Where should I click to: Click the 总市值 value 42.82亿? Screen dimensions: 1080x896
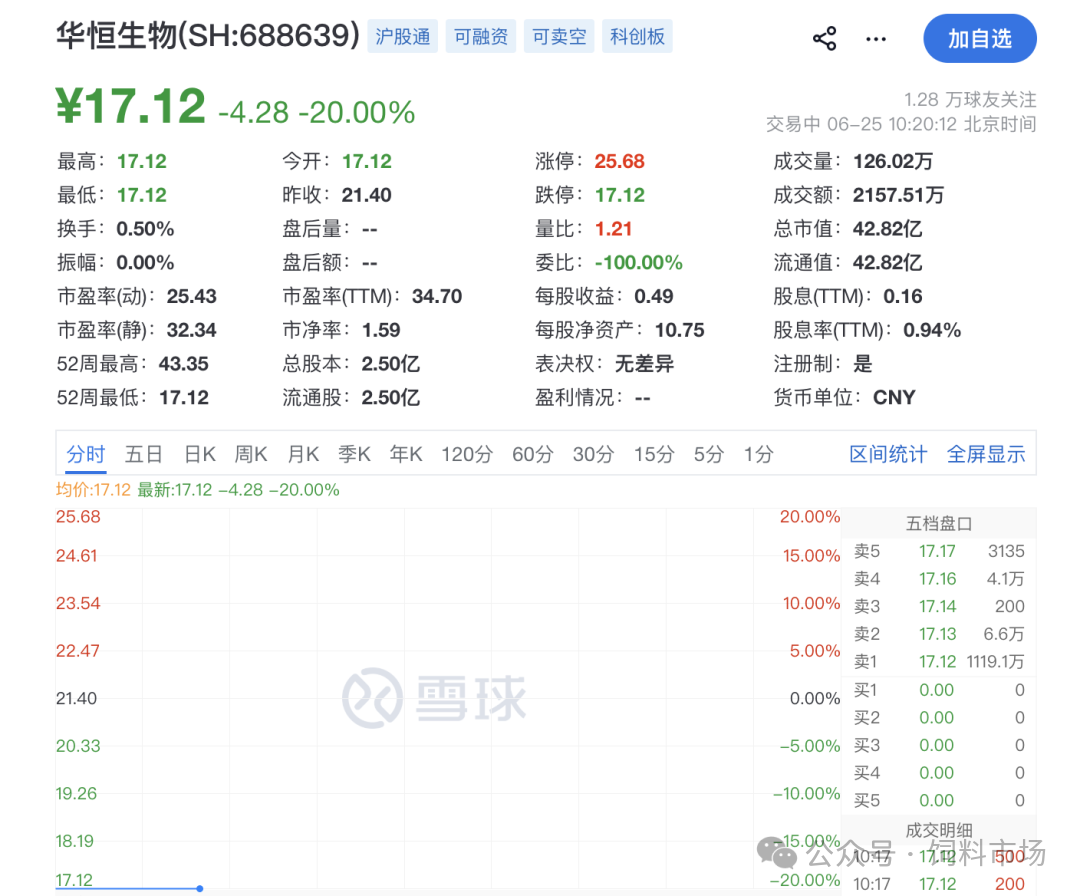click(887, 229)
